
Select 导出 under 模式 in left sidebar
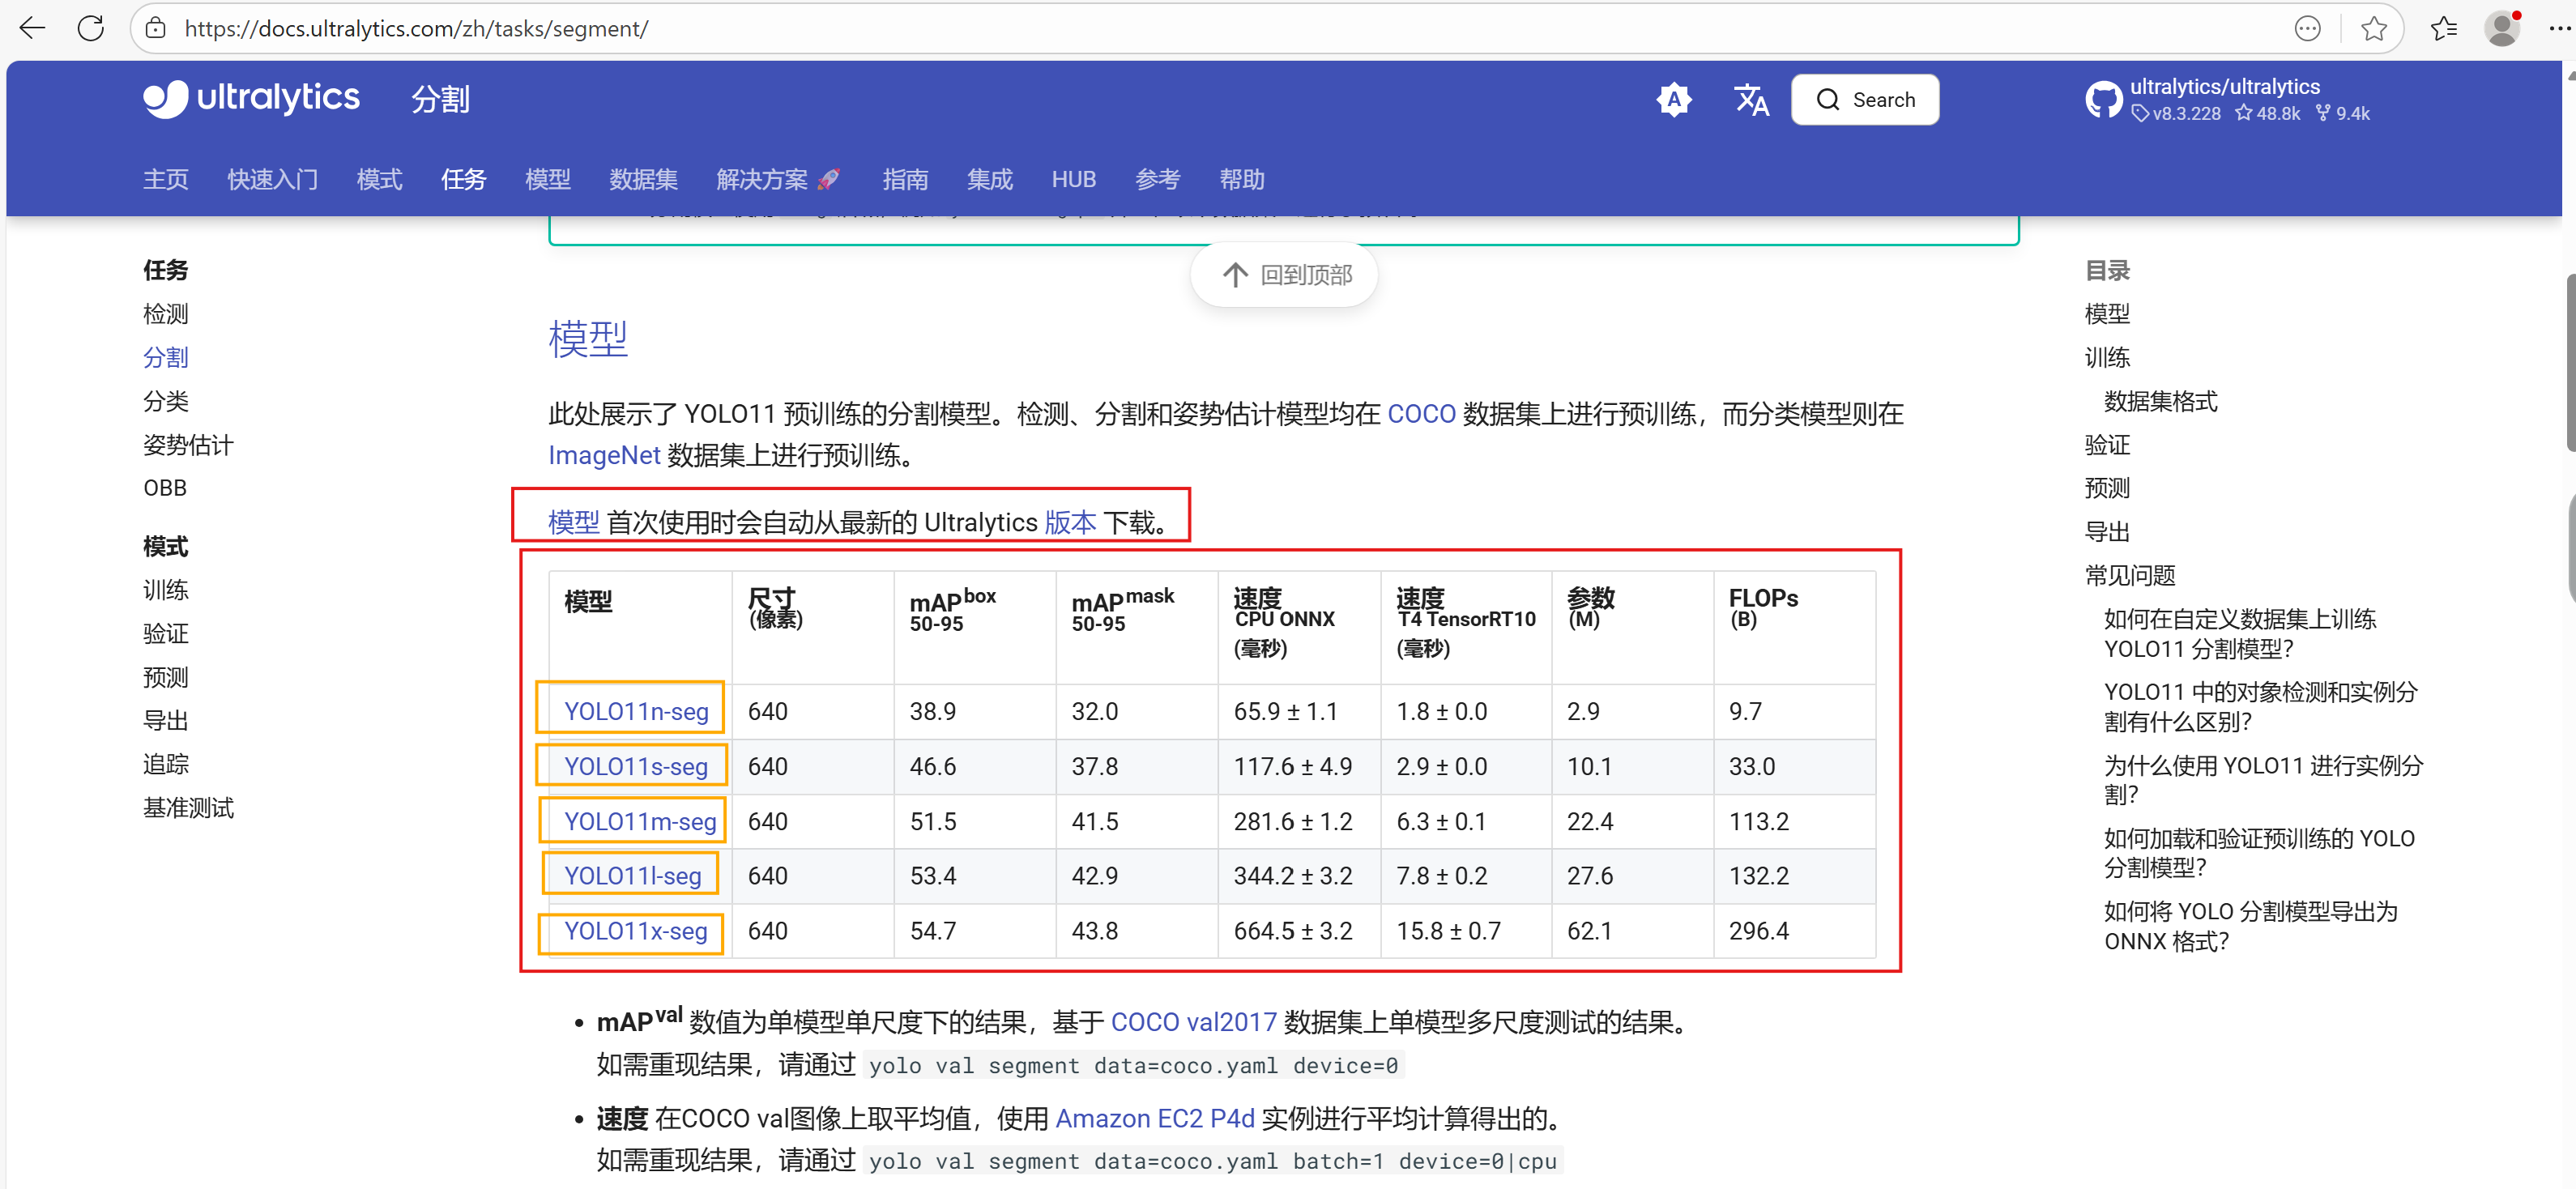tap(165, 720)
